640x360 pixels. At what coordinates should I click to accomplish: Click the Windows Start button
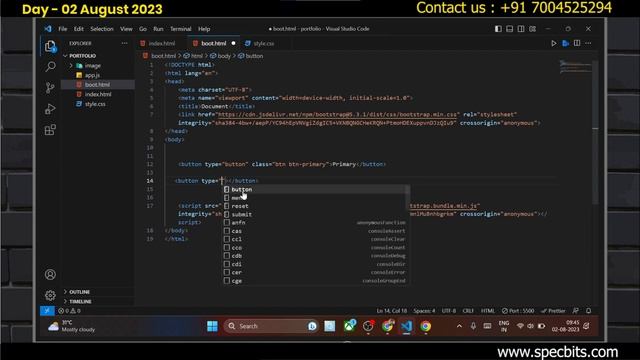point(212,326)
